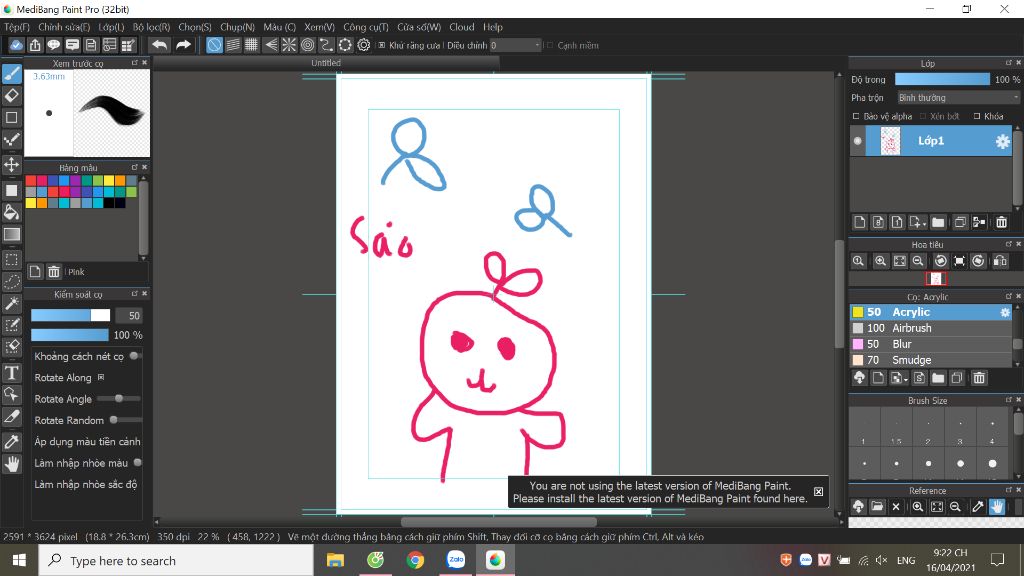Delete layer using the Lớp panel trash icon
This screenshot has width=1024, height=576.
pyautogui.click(x=1001, y=223)
